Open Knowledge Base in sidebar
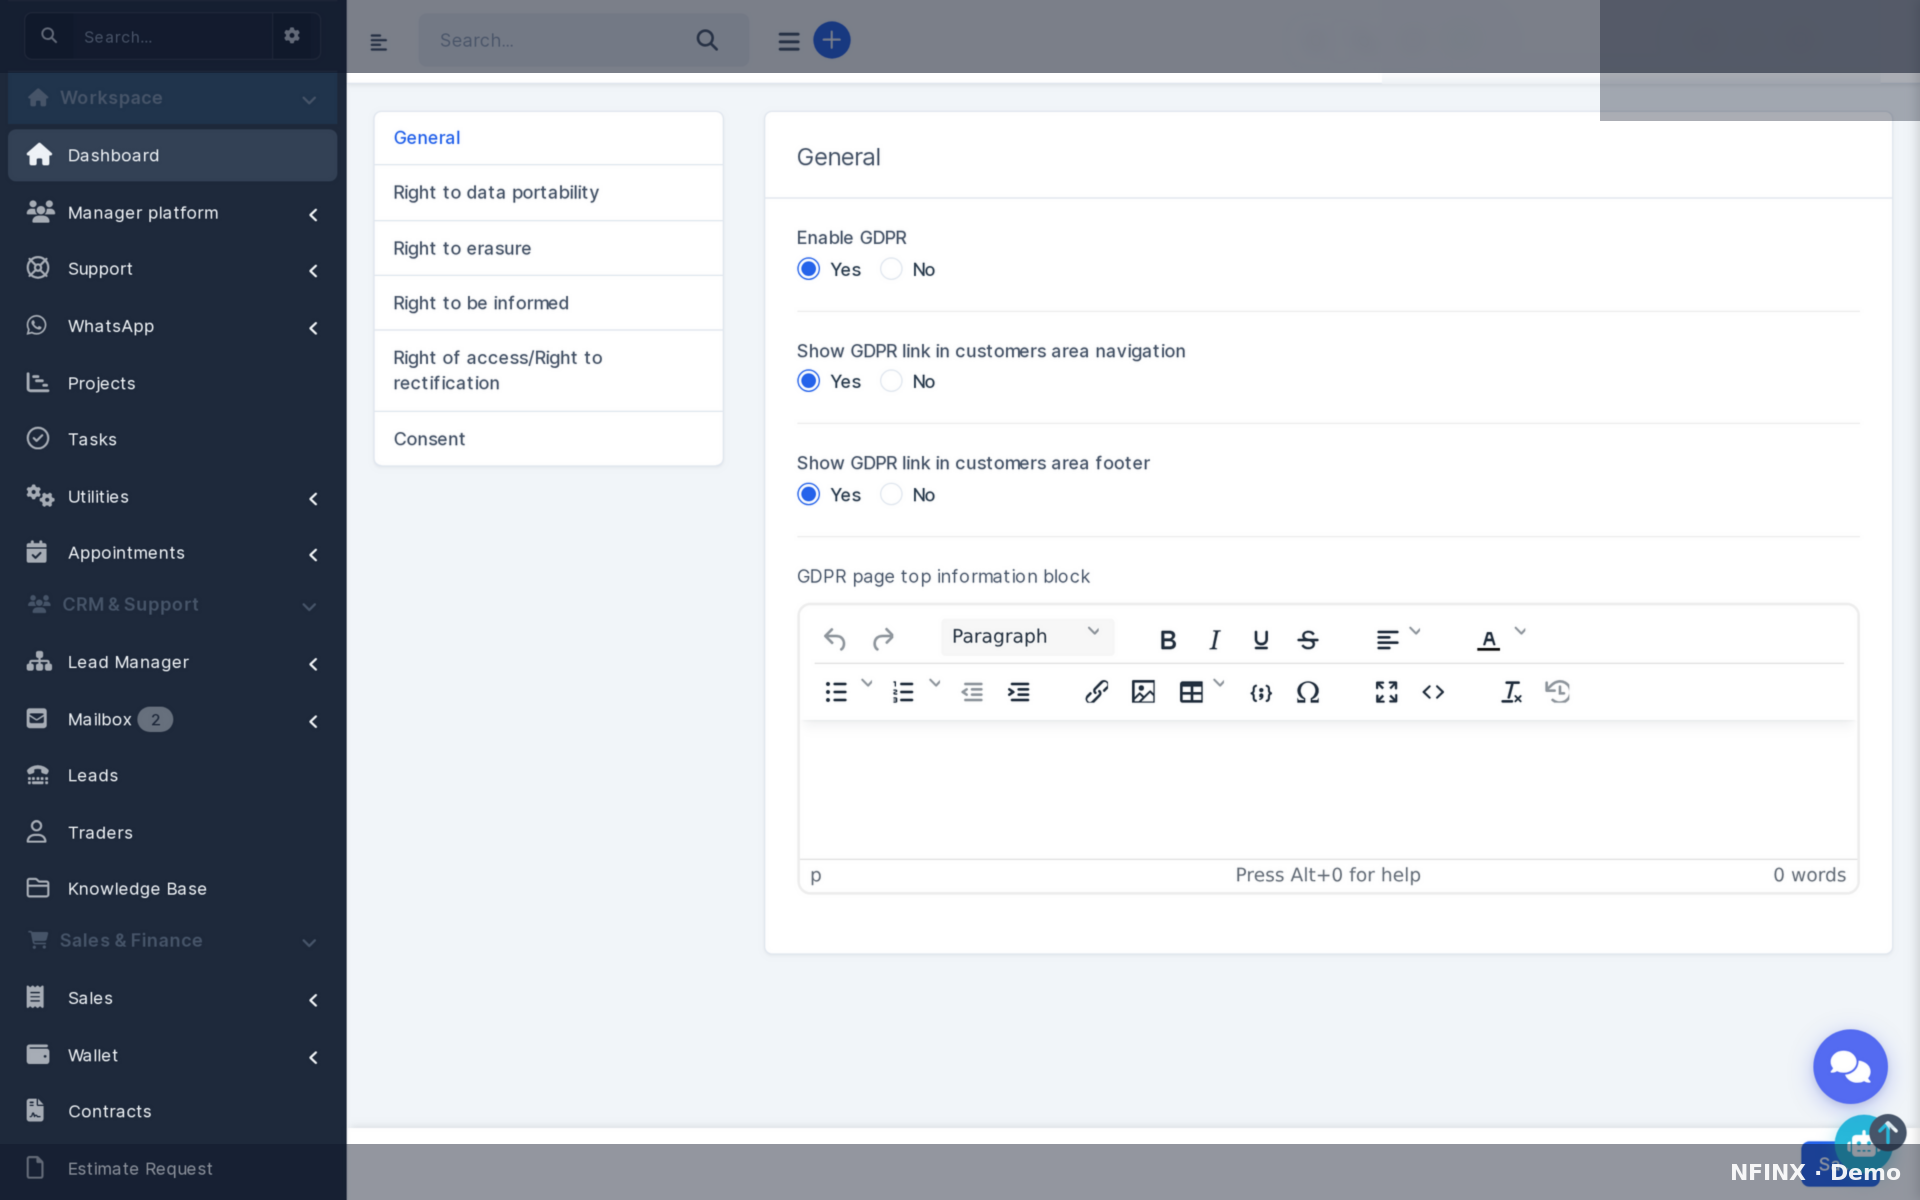Screen dimensions: 1920x1200 point(172,889)
